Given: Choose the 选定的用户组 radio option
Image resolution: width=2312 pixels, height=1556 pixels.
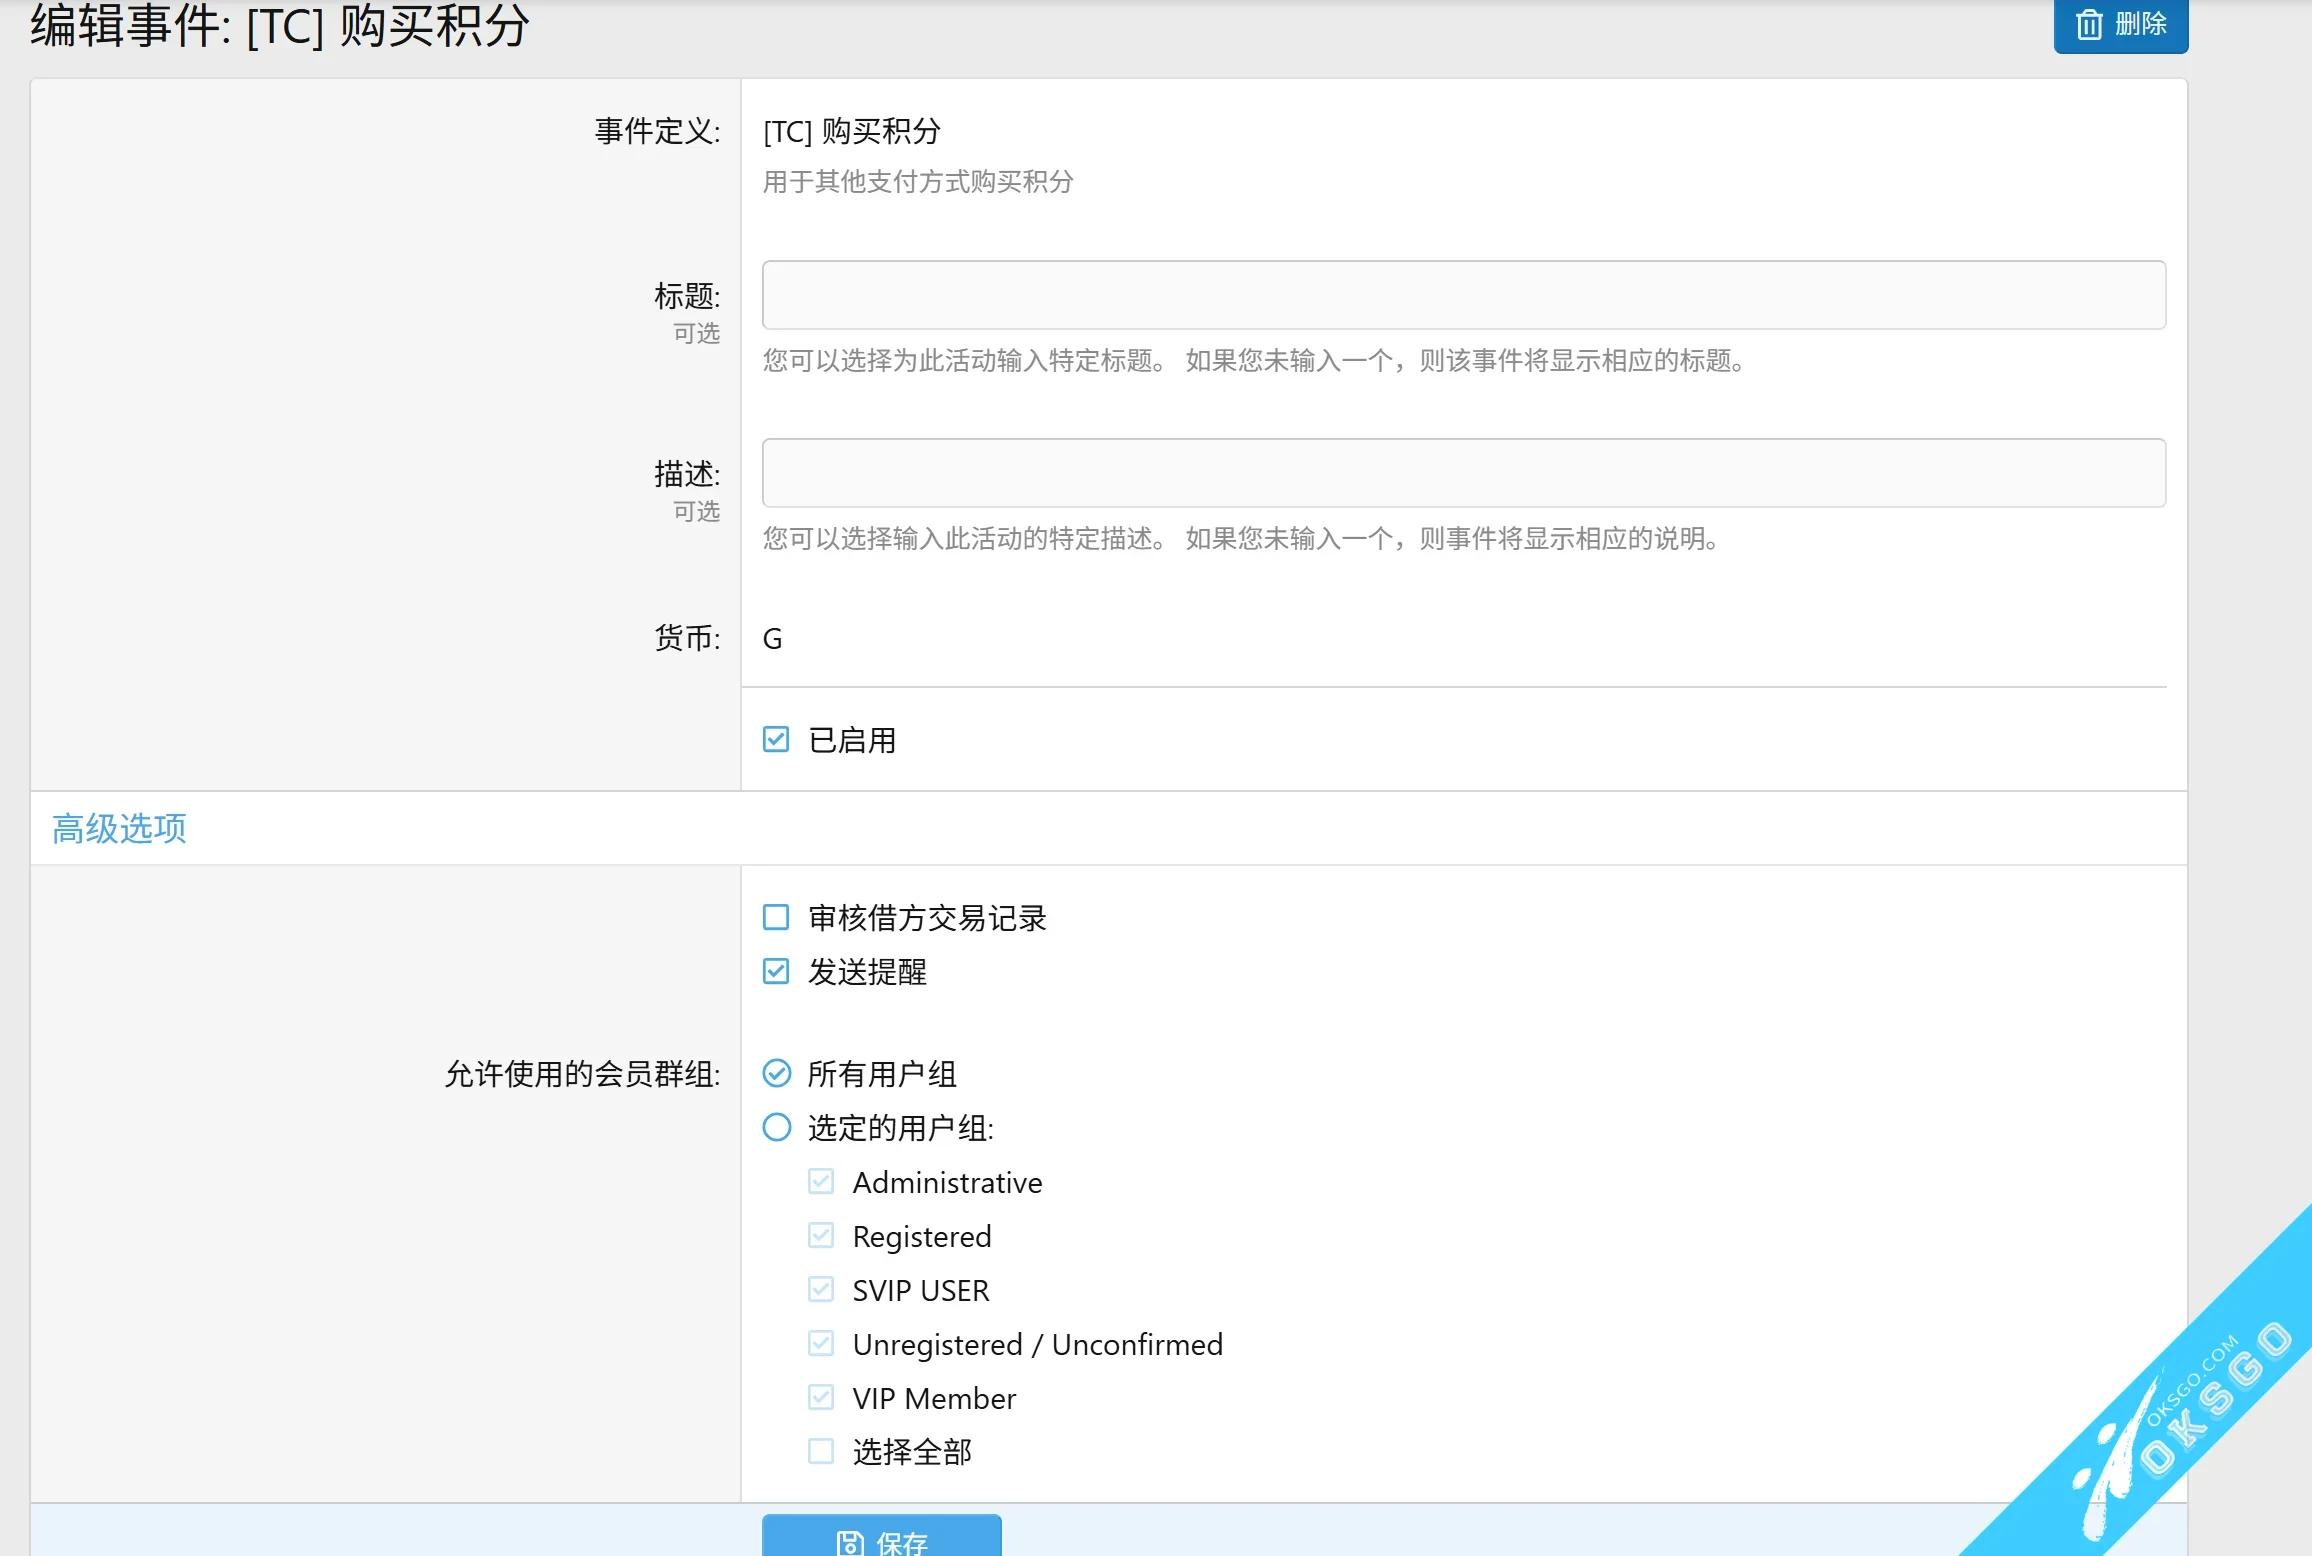Looking at the screenshot, I should (777, 1127).
